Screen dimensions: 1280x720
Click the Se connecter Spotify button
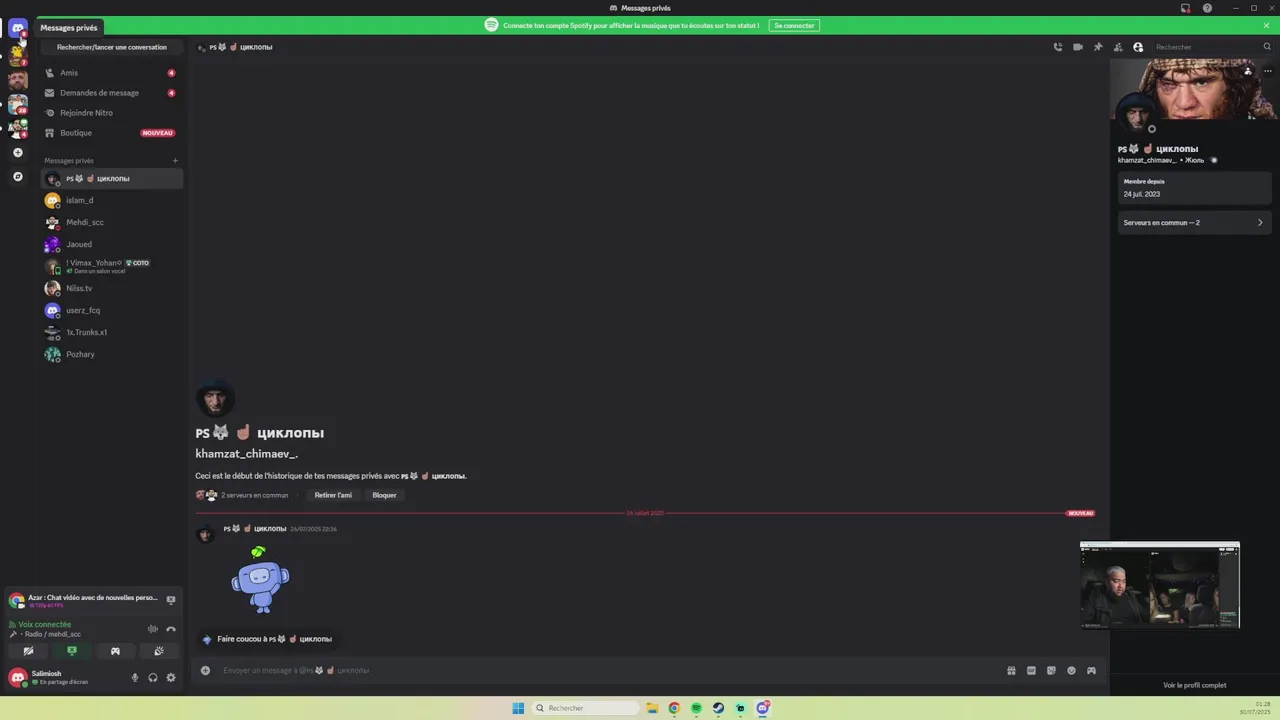(x=794, y=25)
